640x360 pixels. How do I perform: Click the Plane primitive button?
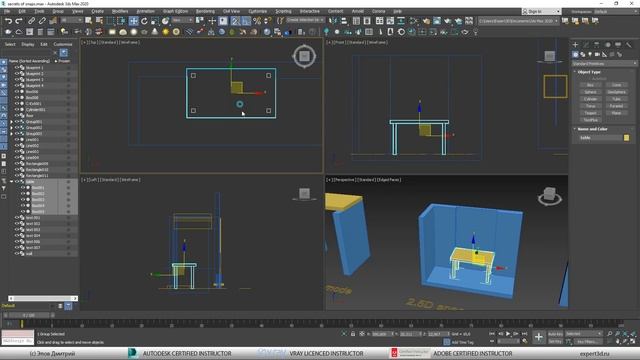point(617,113)
